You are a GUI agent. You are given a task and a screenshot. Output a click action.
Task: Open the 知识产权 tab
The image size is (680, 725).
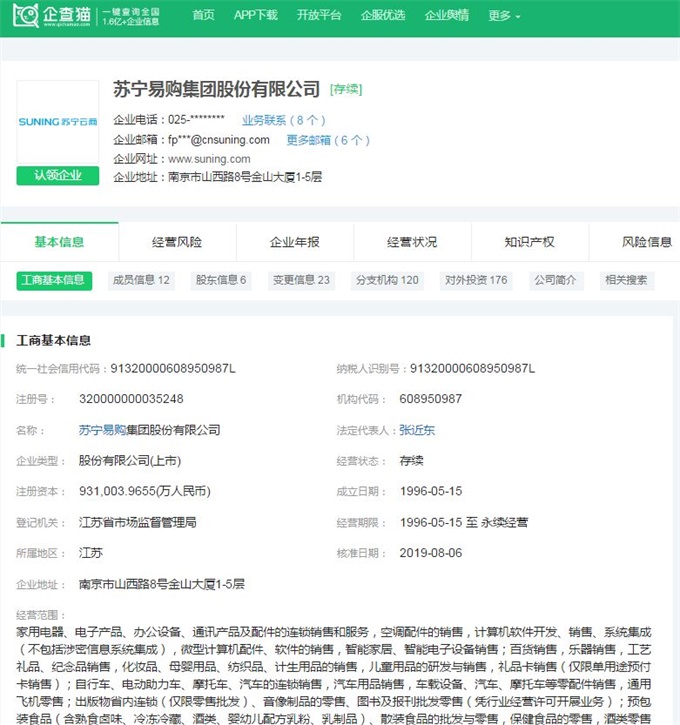click(x=529, y=242)
